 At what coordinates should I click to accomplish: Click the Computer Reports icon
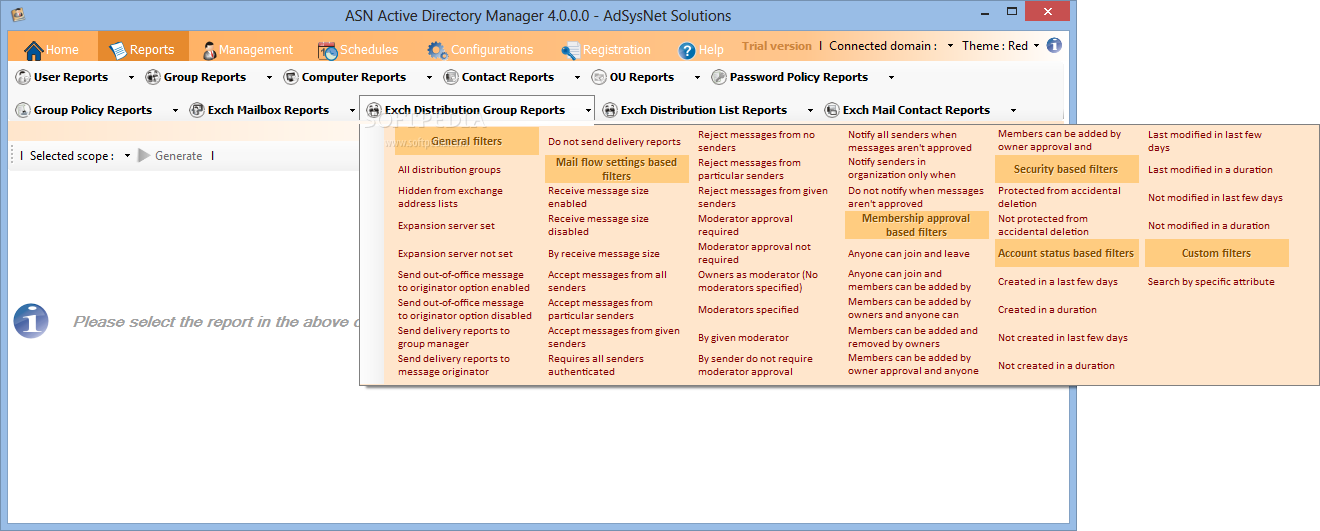click(x=291, y=77)
